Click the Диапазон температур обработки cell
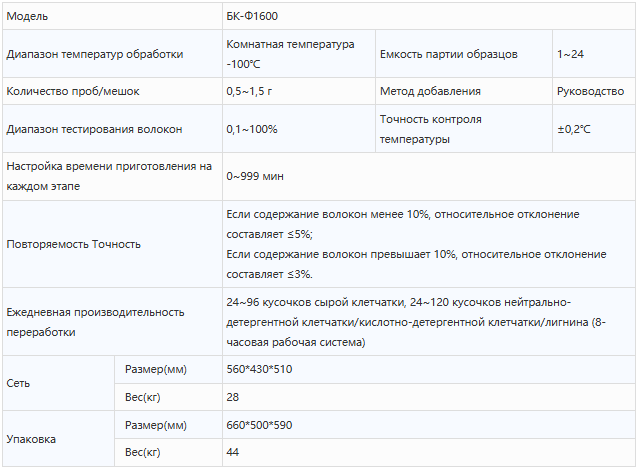This screenshot has height=470, width=643. (x=95, y=54)
